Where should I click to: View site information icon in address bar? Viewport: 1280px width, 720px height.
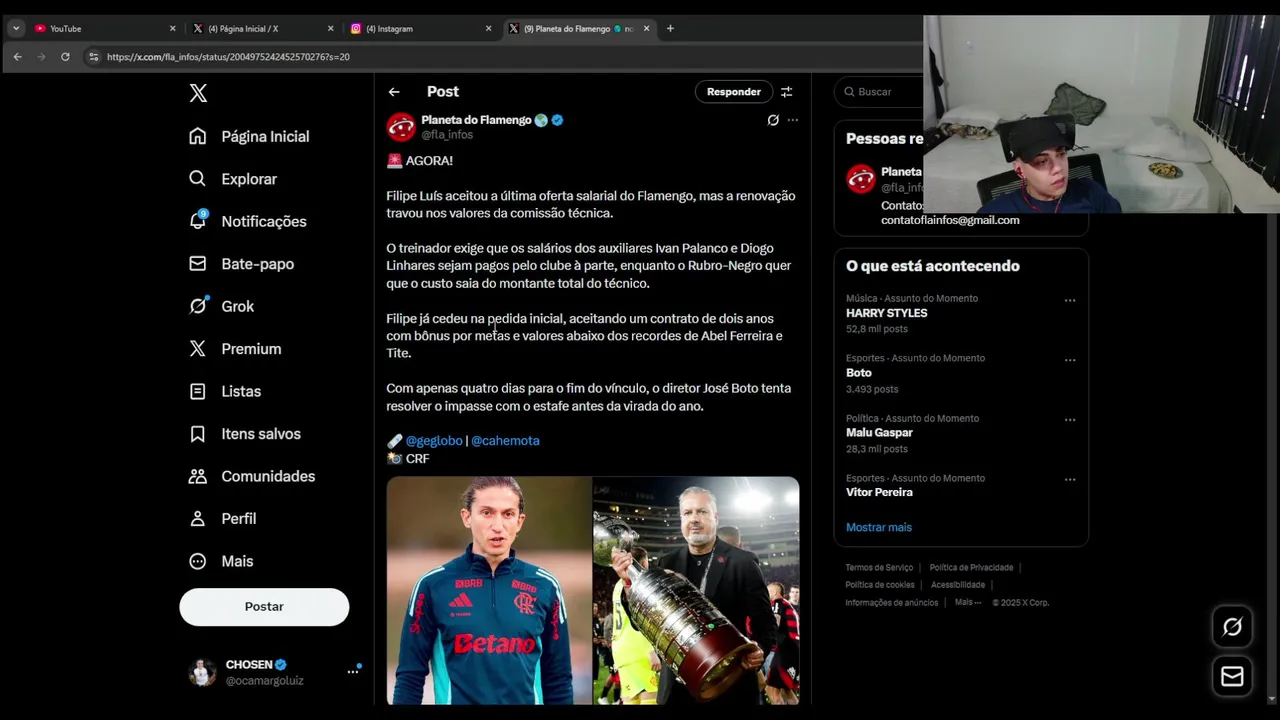click(x=93, y=57)
